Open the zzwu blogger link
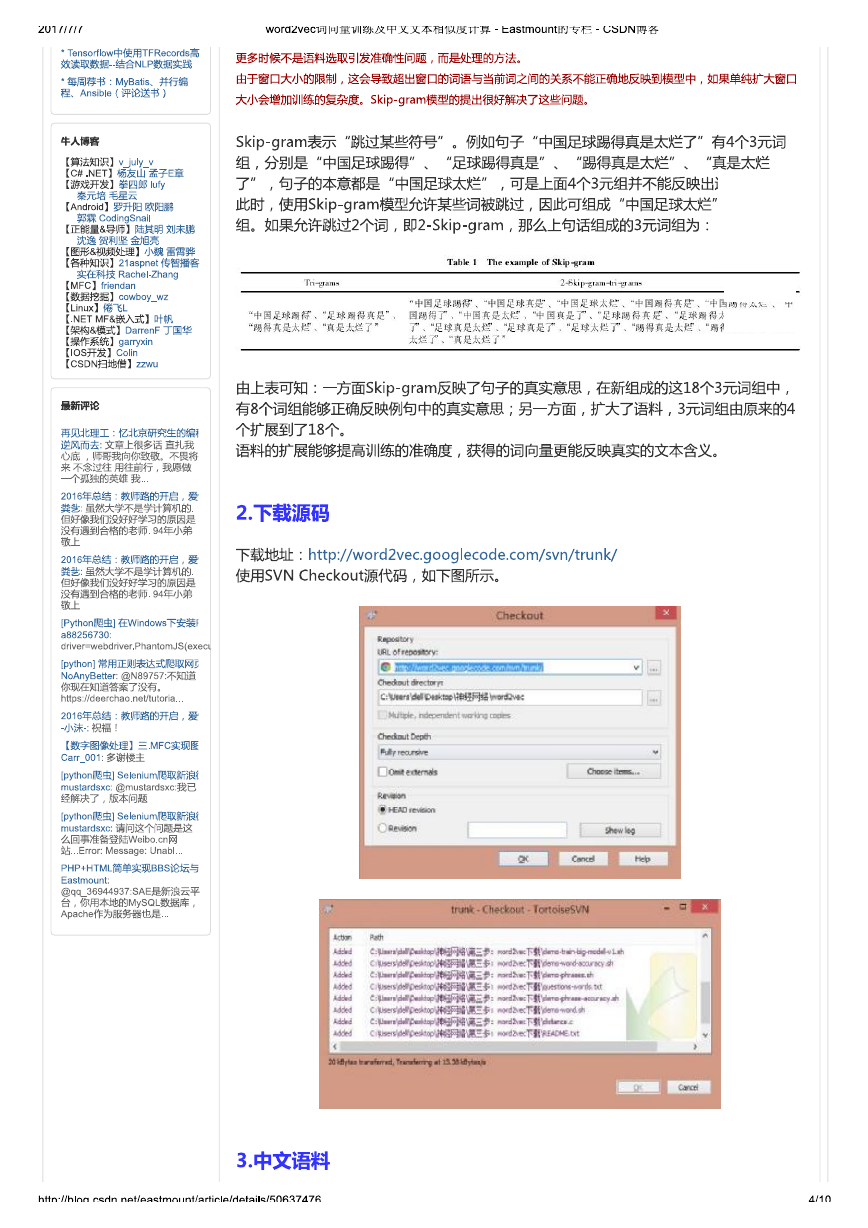Image resolution: width=868 pixels, height=1228 pixels. pyautogui.click(x=147, y=364)
